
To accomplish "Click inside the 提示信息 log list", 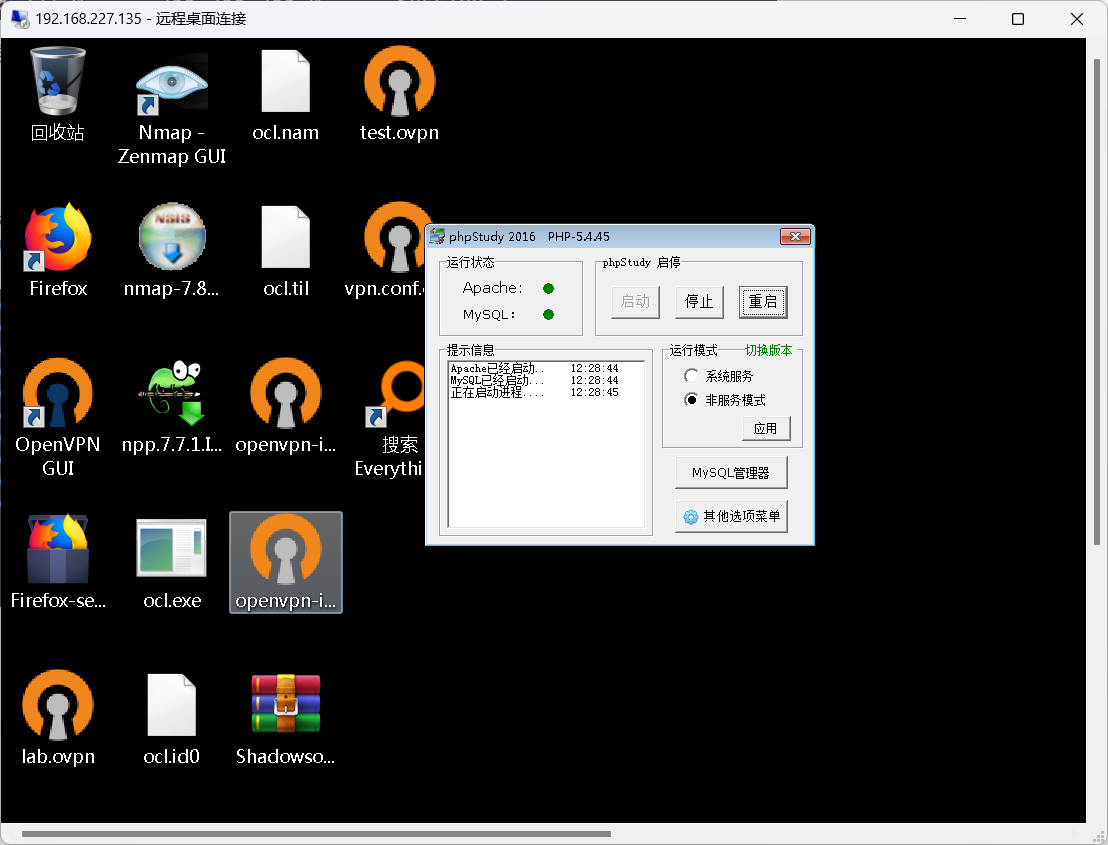I will tap(545, 460).
